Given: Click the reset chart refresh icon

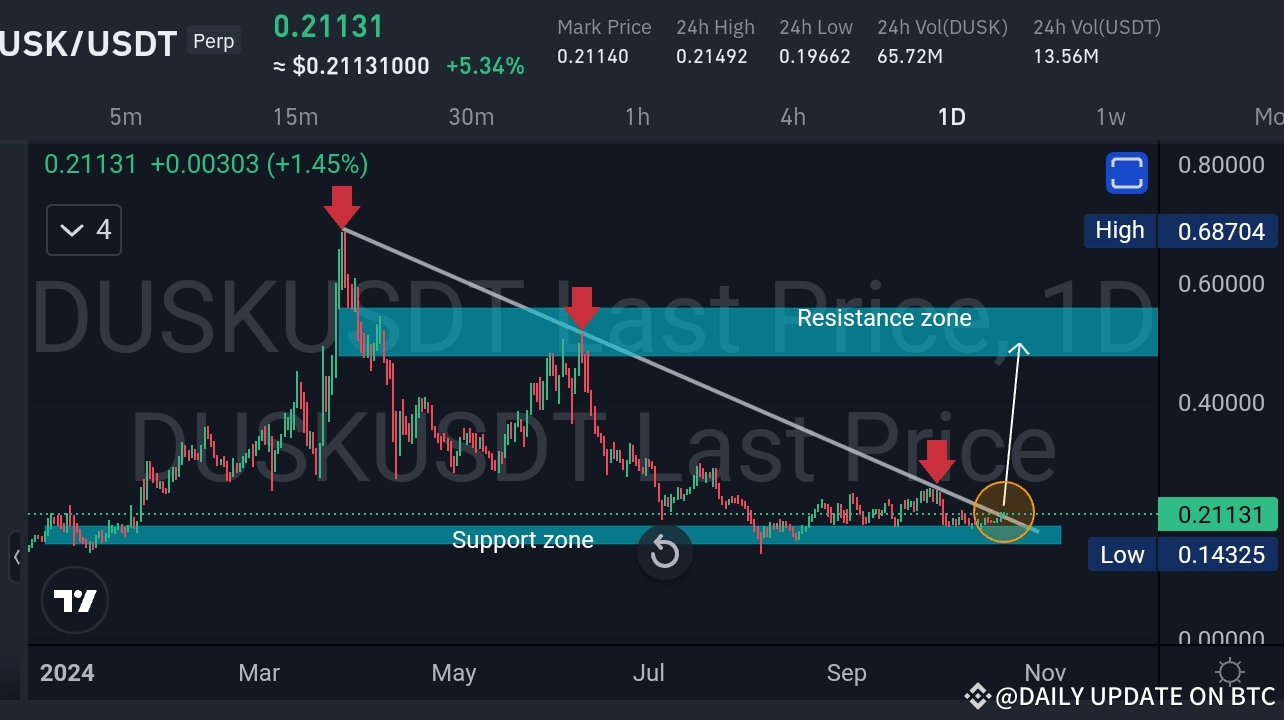Looking at the screenshot, I should pyautogui.click(x=664, y=551).
